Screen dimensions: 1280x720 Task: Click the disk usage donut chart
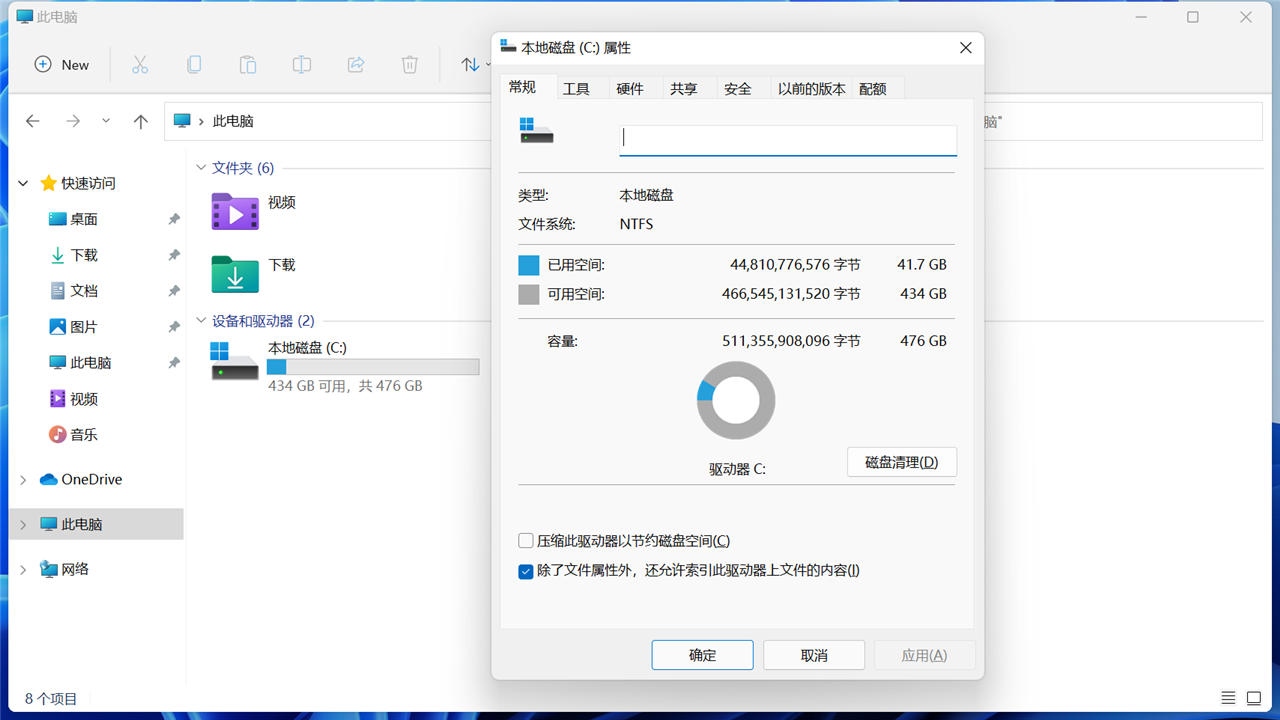[x=736, y=400]
